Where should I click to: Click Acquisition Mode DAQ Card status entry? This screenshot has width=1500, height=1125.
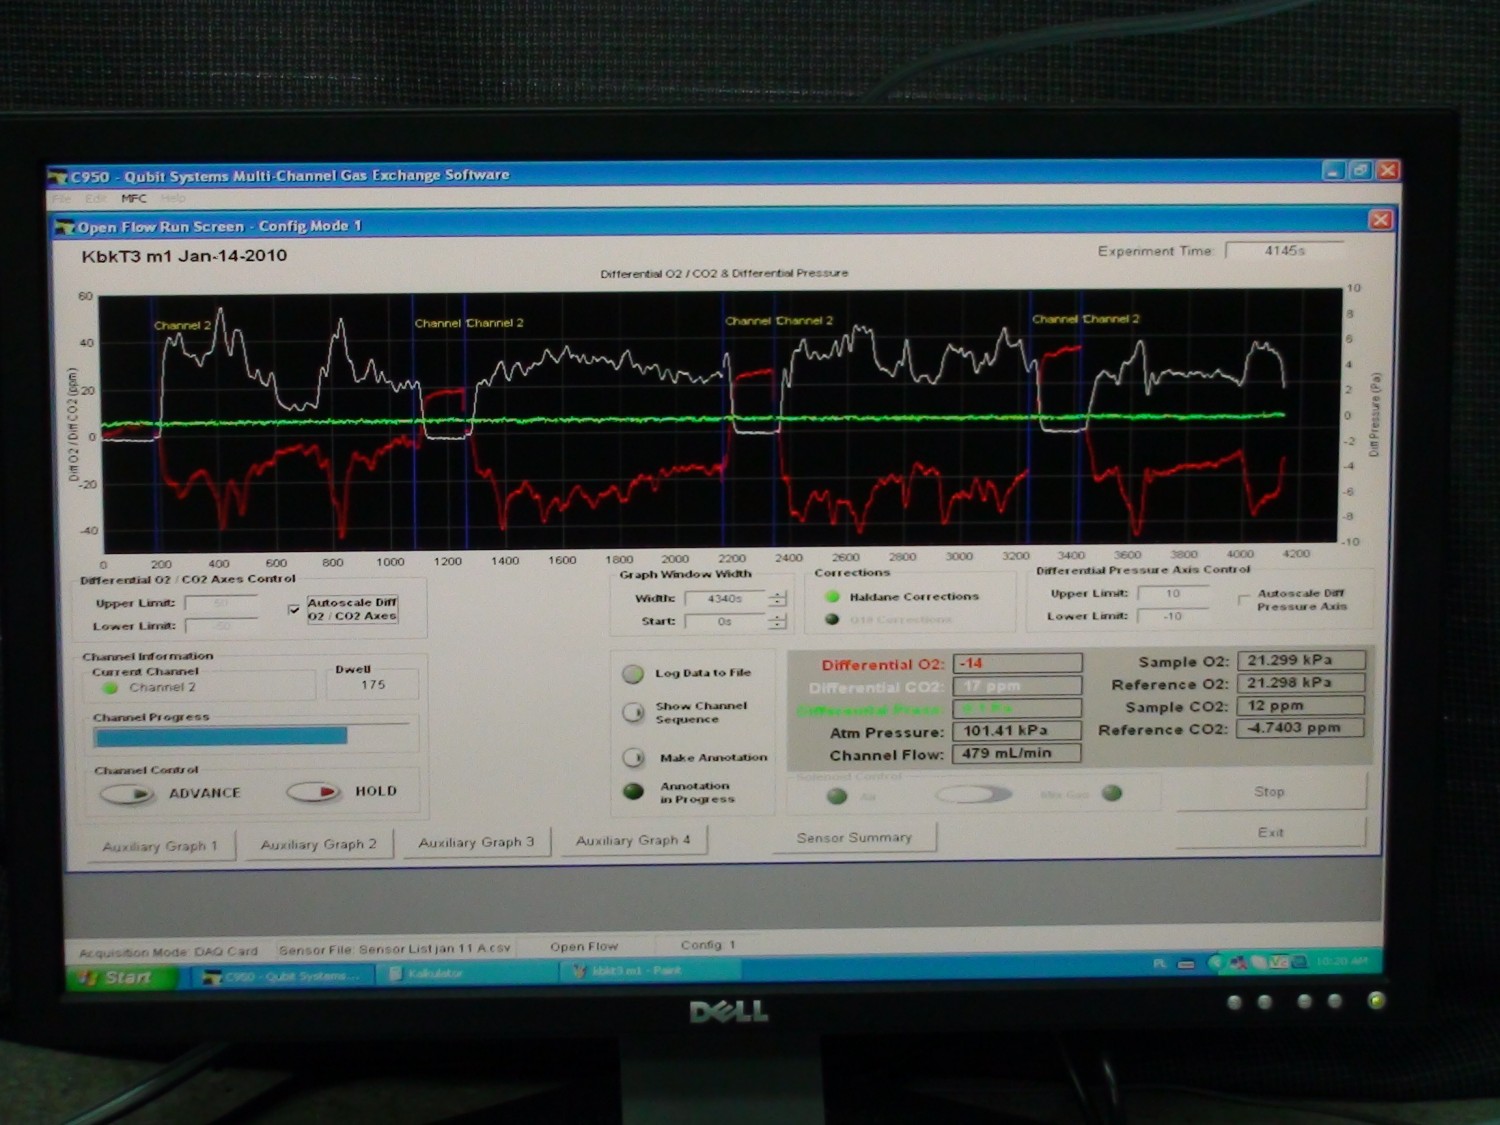point(168,952)
